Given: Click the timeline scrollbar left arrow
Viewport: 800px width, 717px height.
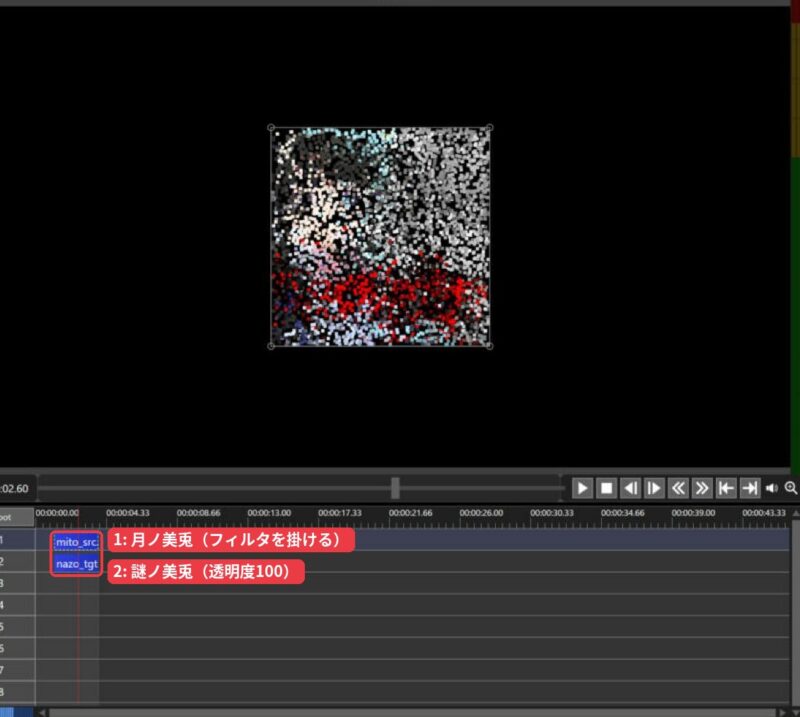Looking at the screenshot, I should tap(42, 712).
